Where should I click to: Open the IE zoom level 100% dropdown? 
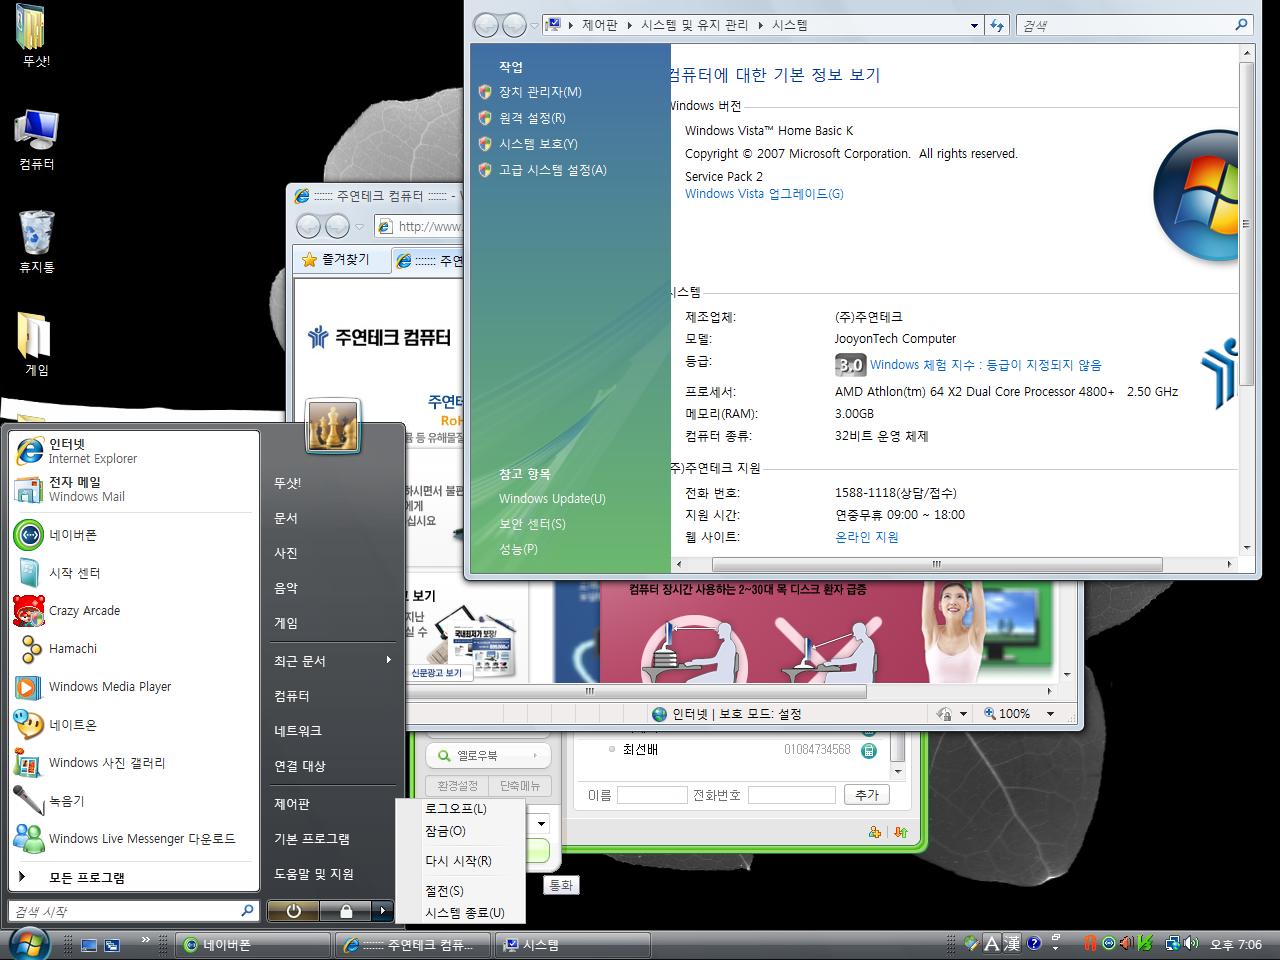click(1050, 714)
